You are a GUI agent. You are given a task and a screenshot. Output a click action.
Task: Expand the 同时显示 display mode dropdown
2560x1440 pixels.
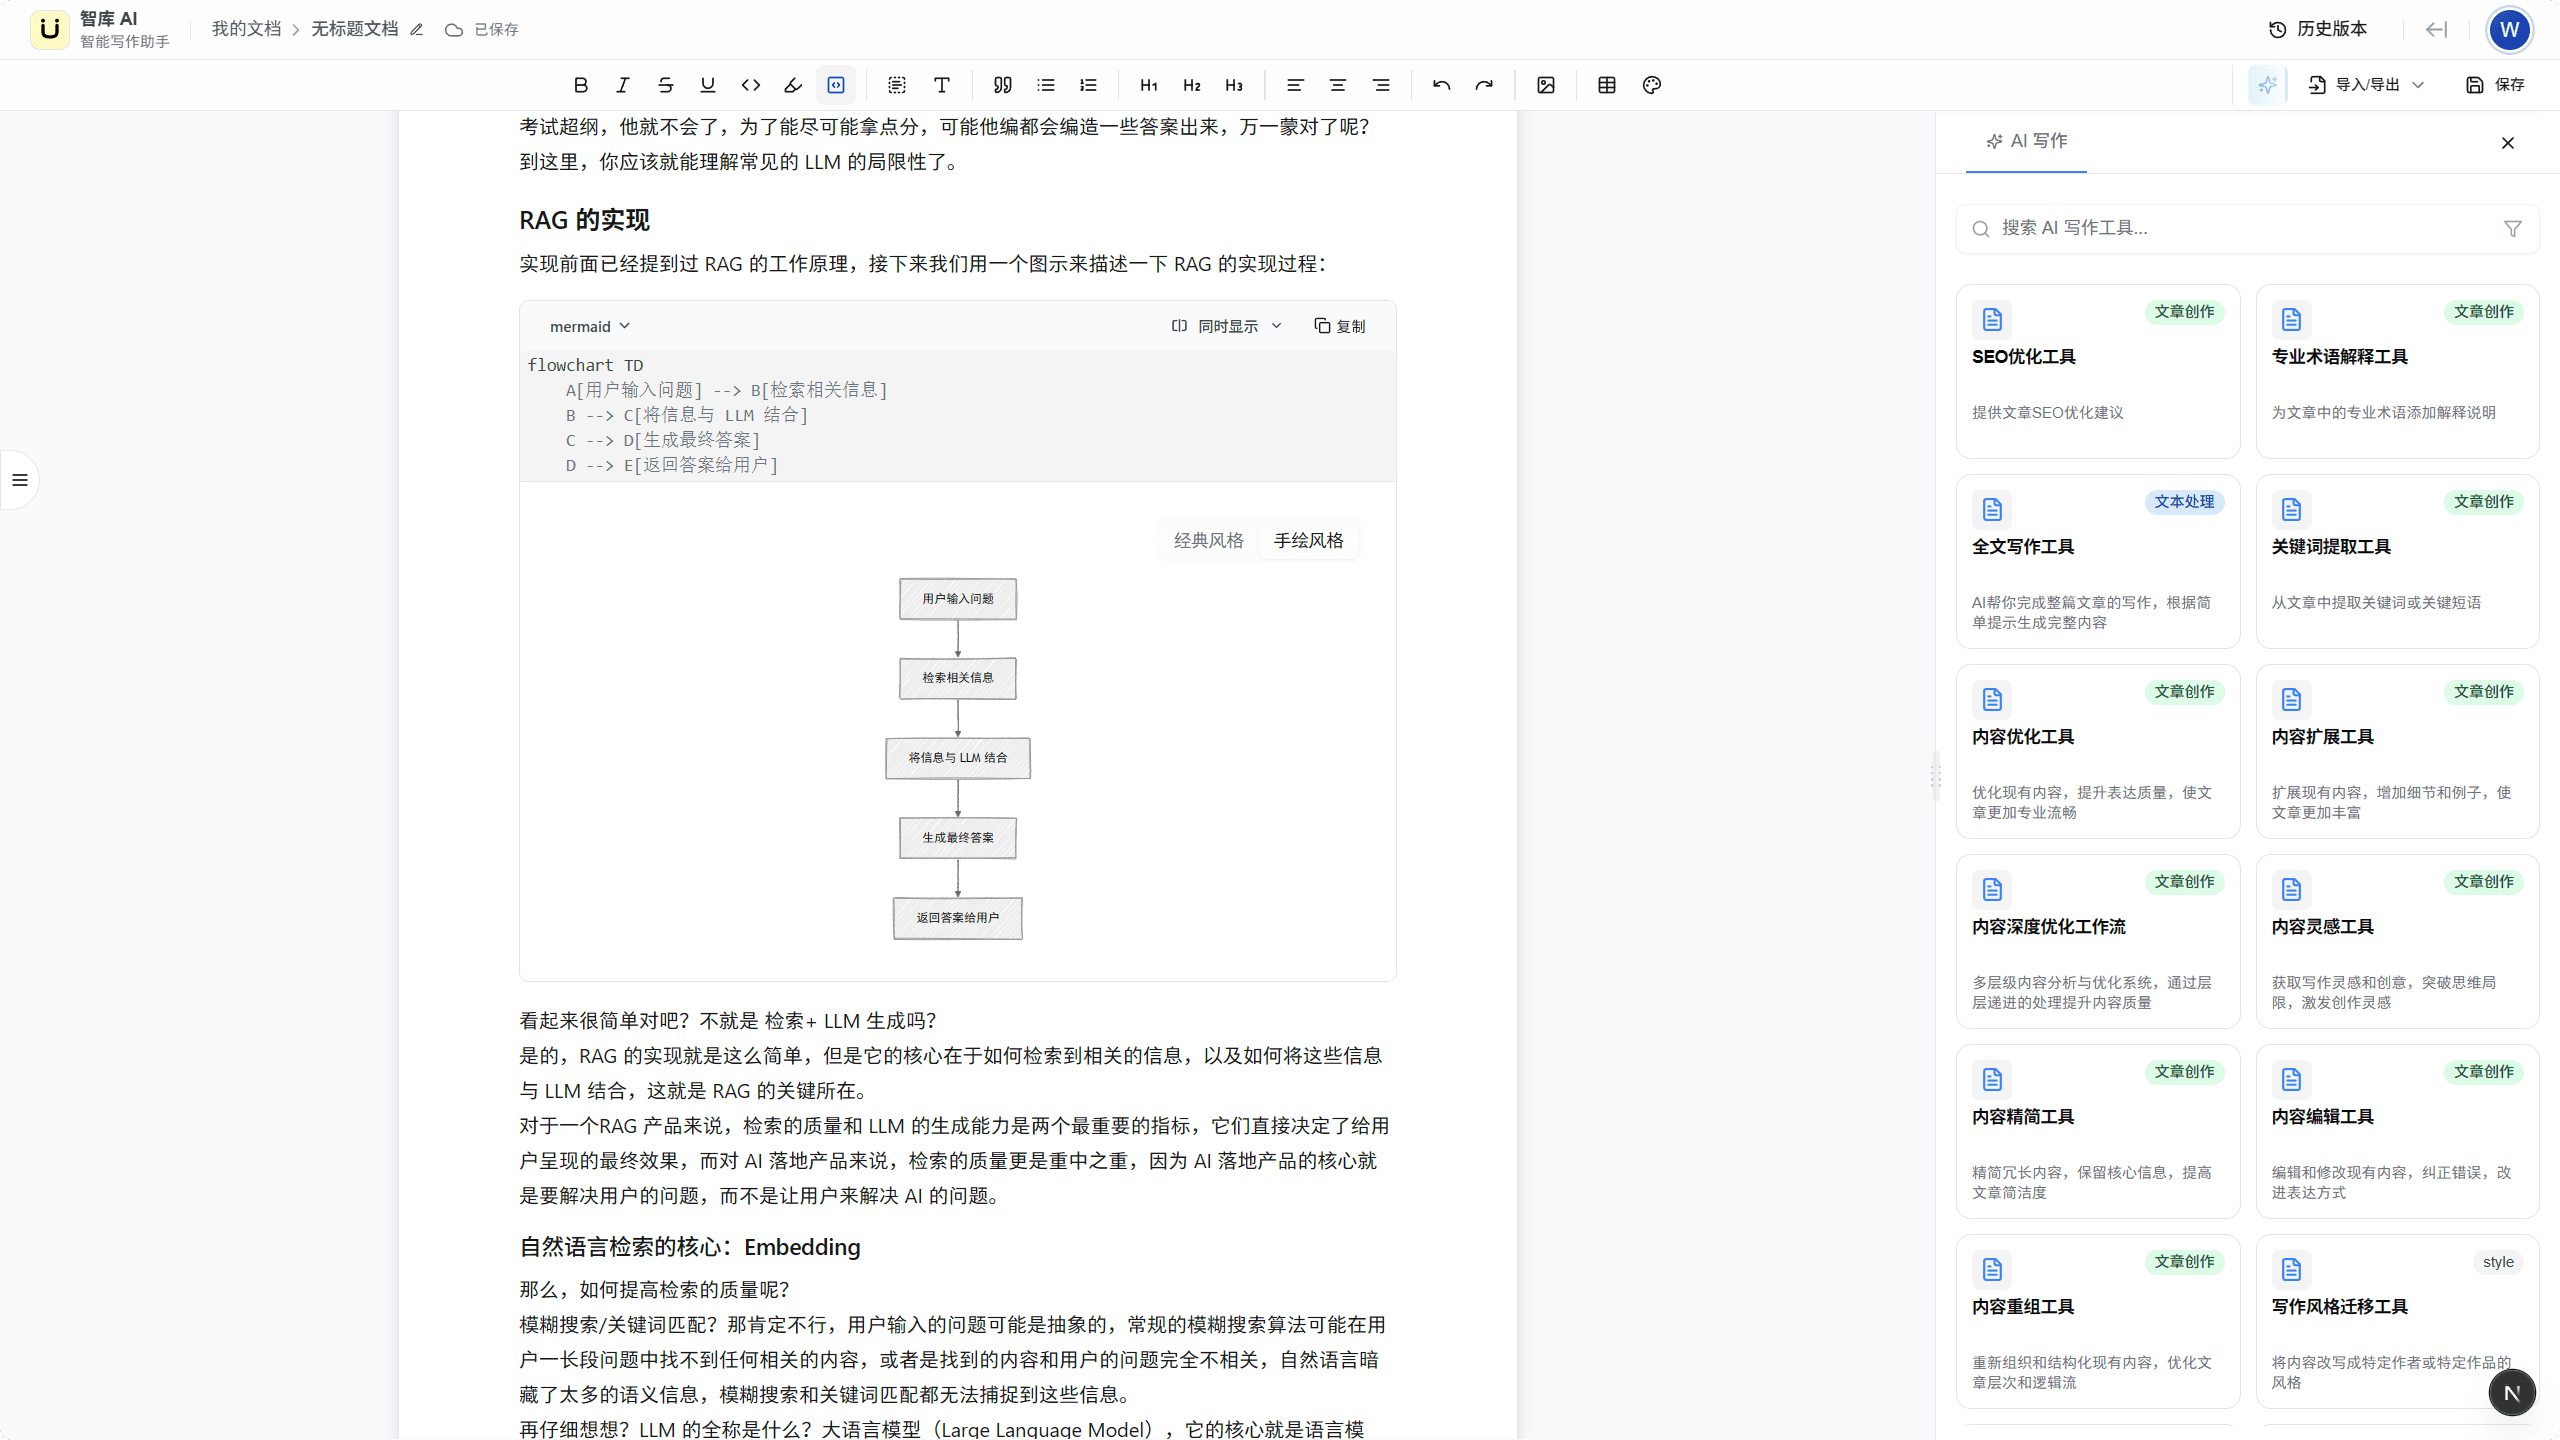click(x=1227, y=326)
